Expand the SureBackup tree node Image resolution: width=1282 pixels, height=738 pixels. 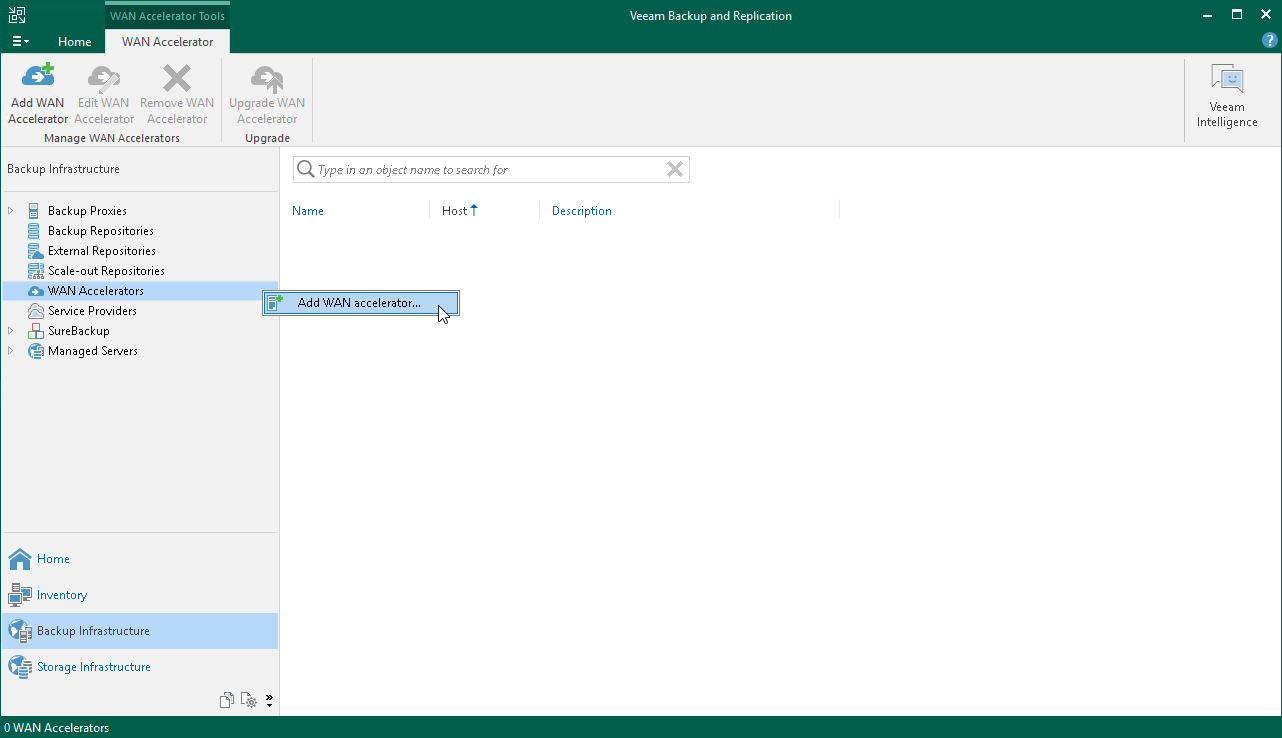pyautogui.click(x=11, y=331)
